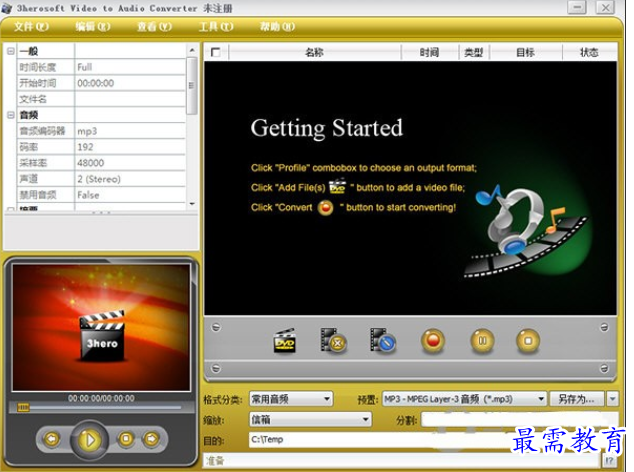The height and width of the screenshot is (472, 634).
Task: Click the remove file filmstrip icon
Action: (x=333, y=341)
